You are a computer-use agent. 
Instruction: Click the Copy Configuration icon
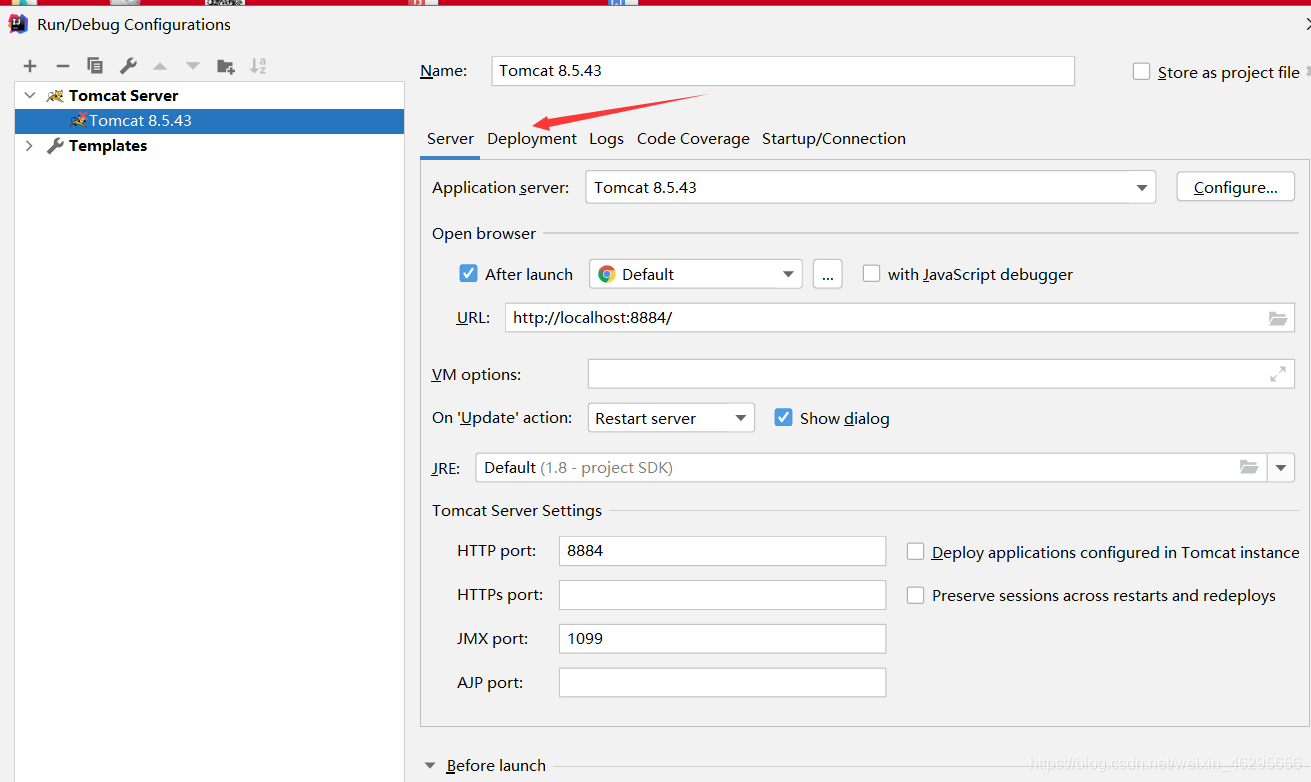(x=95, y=66)
